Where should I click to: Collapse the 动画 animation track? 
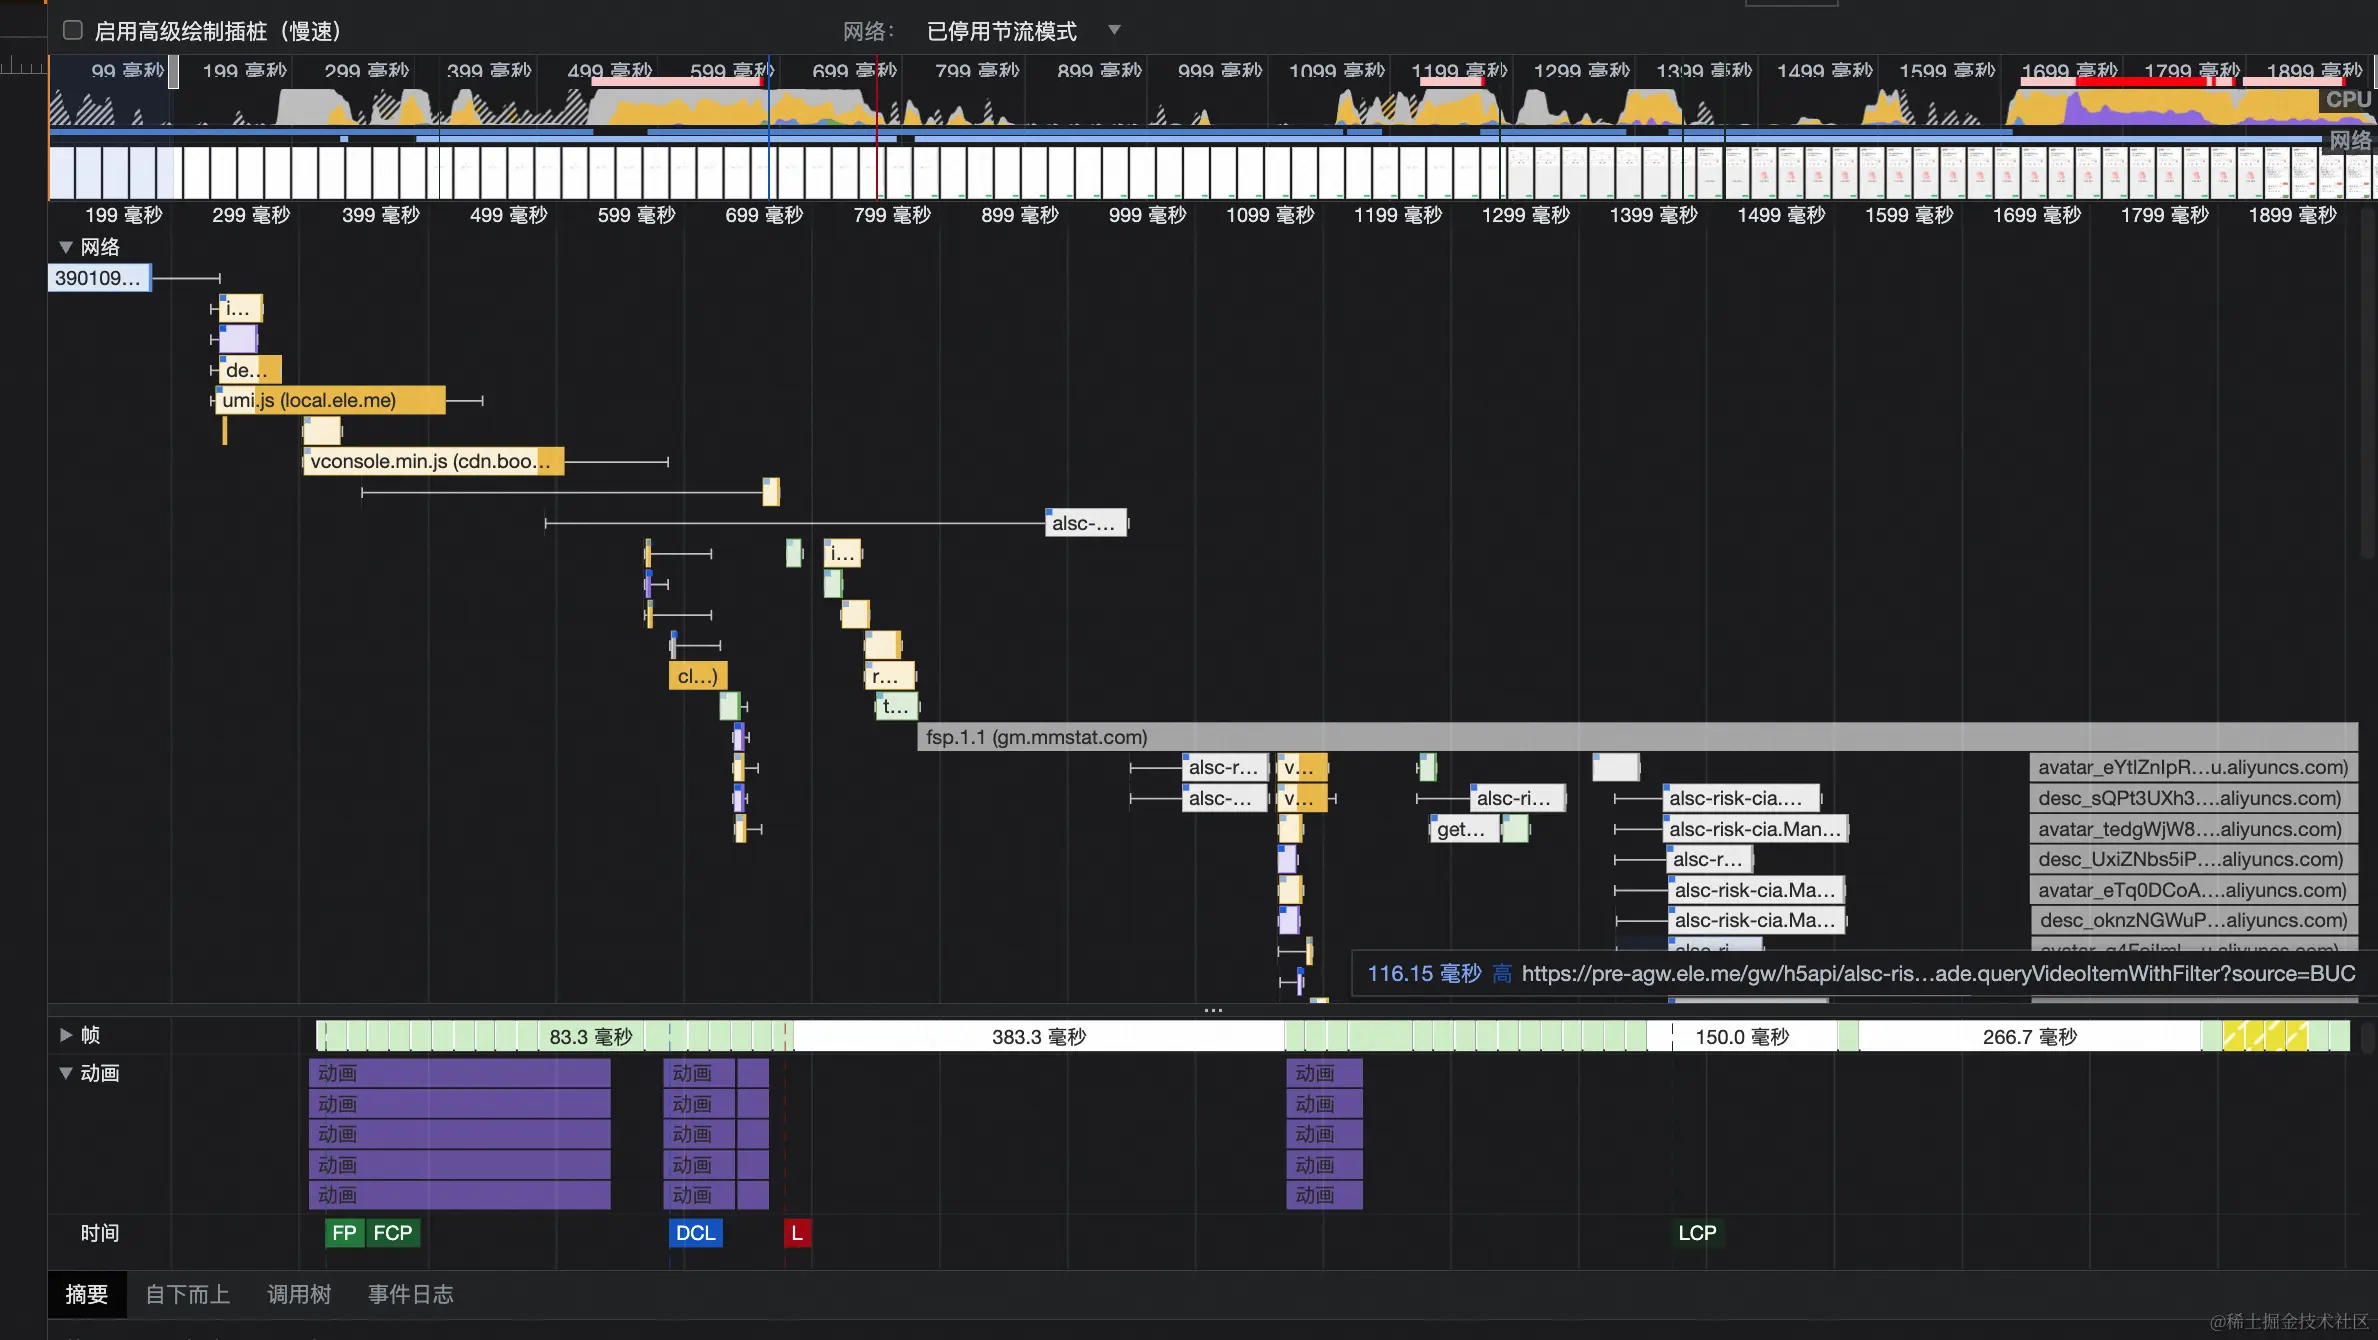66,1073
